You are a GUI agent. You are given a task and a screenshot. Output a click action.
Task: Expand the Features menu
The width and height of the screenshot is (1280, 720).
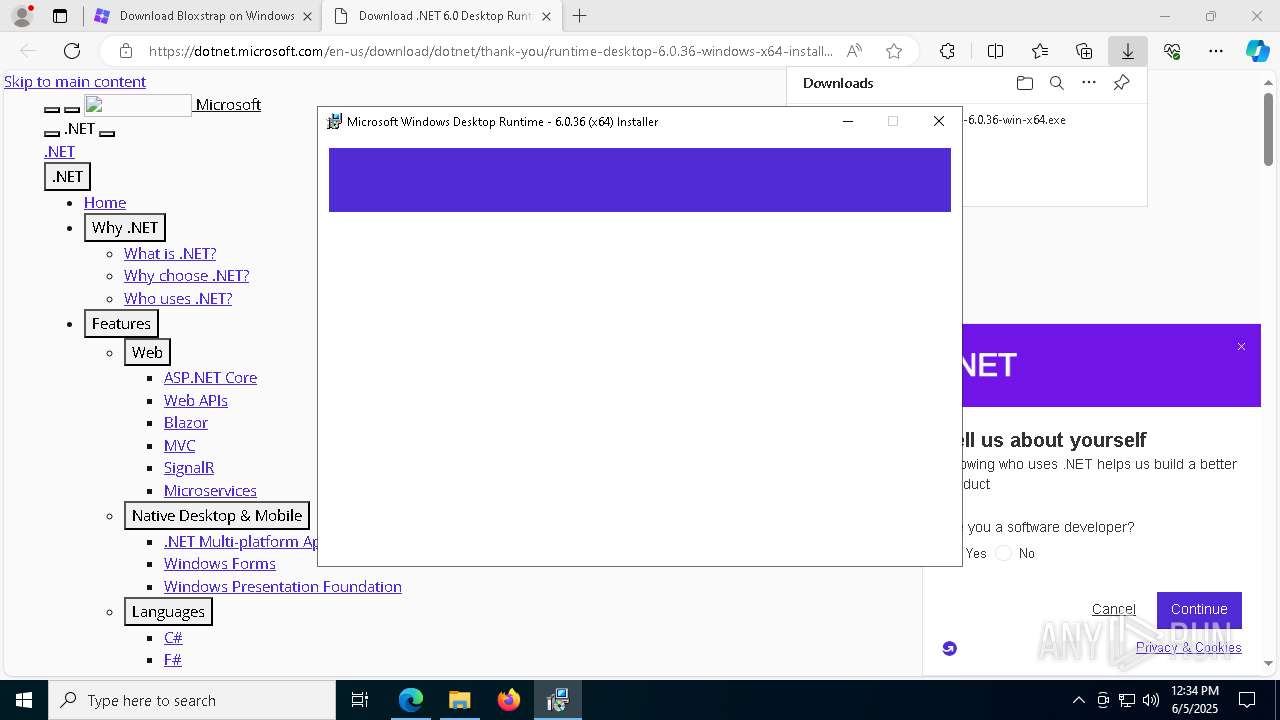point(121,323)
